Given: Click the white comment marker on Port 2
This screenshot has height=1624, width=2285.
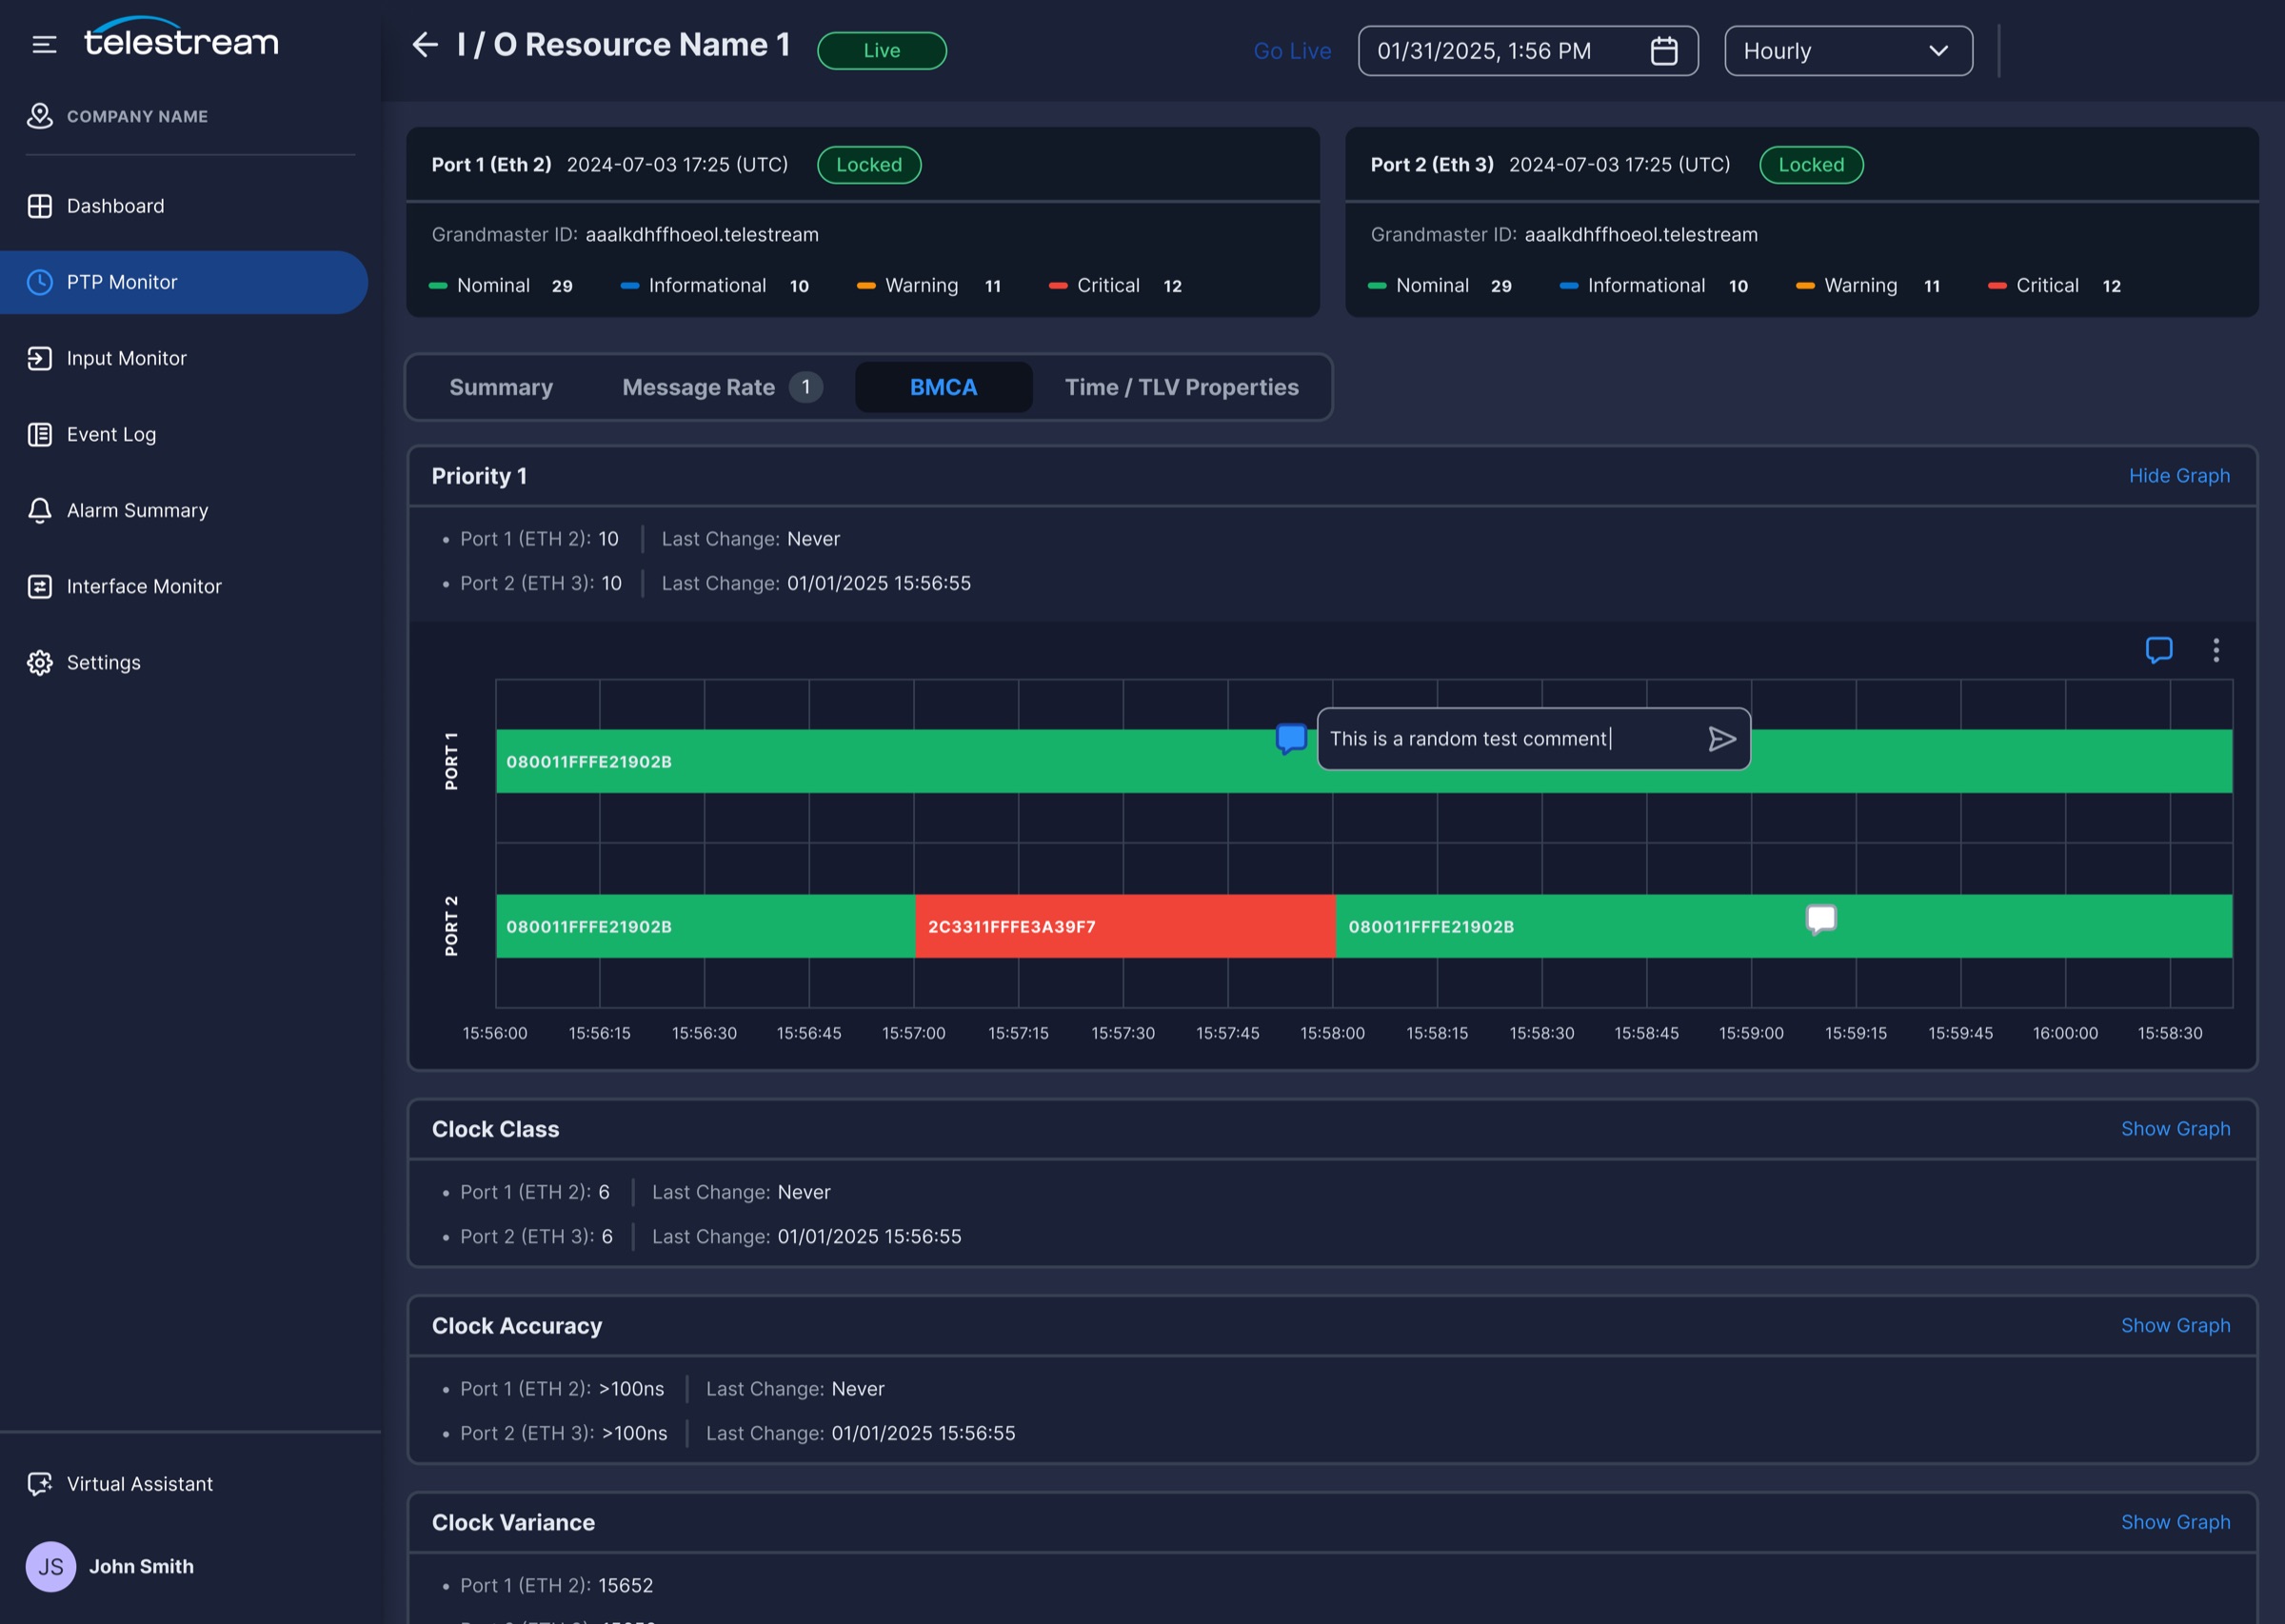Looking at the screenshot, I should tap(1820, 919).
